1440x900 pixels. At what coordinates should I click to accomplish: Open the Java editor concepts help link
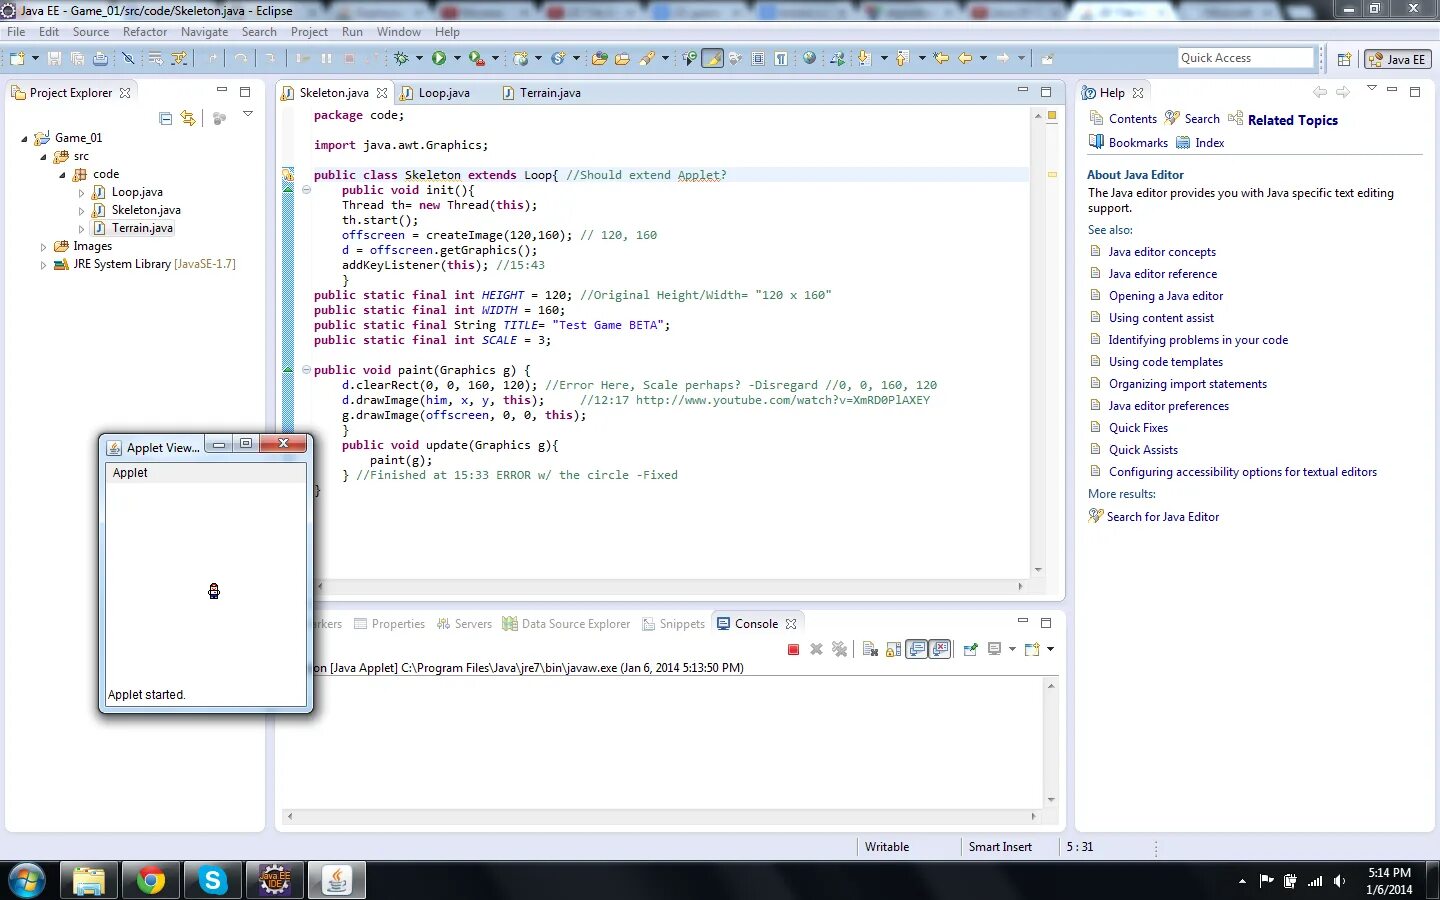click(1162, 252)
